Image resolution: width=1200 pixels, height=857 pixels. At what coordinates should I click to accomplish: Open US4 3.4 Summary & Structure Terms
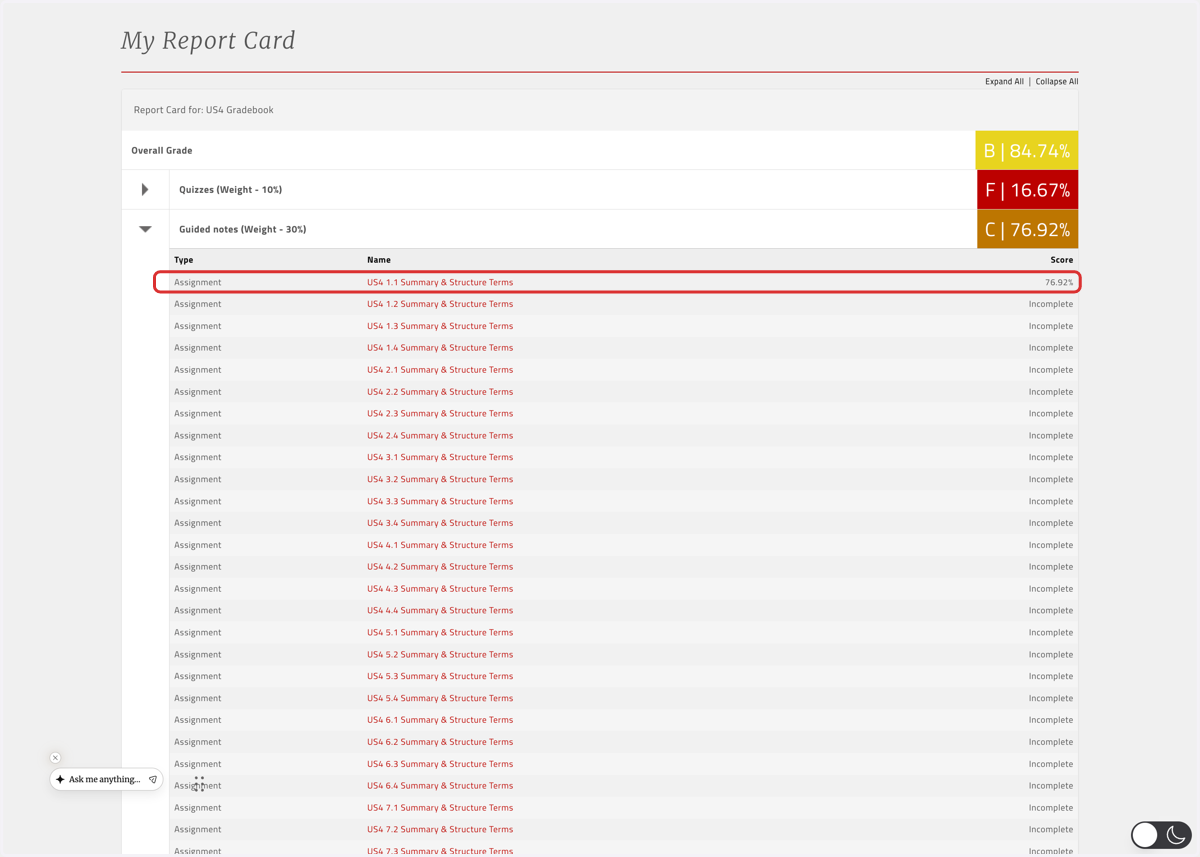click(440, 523)
